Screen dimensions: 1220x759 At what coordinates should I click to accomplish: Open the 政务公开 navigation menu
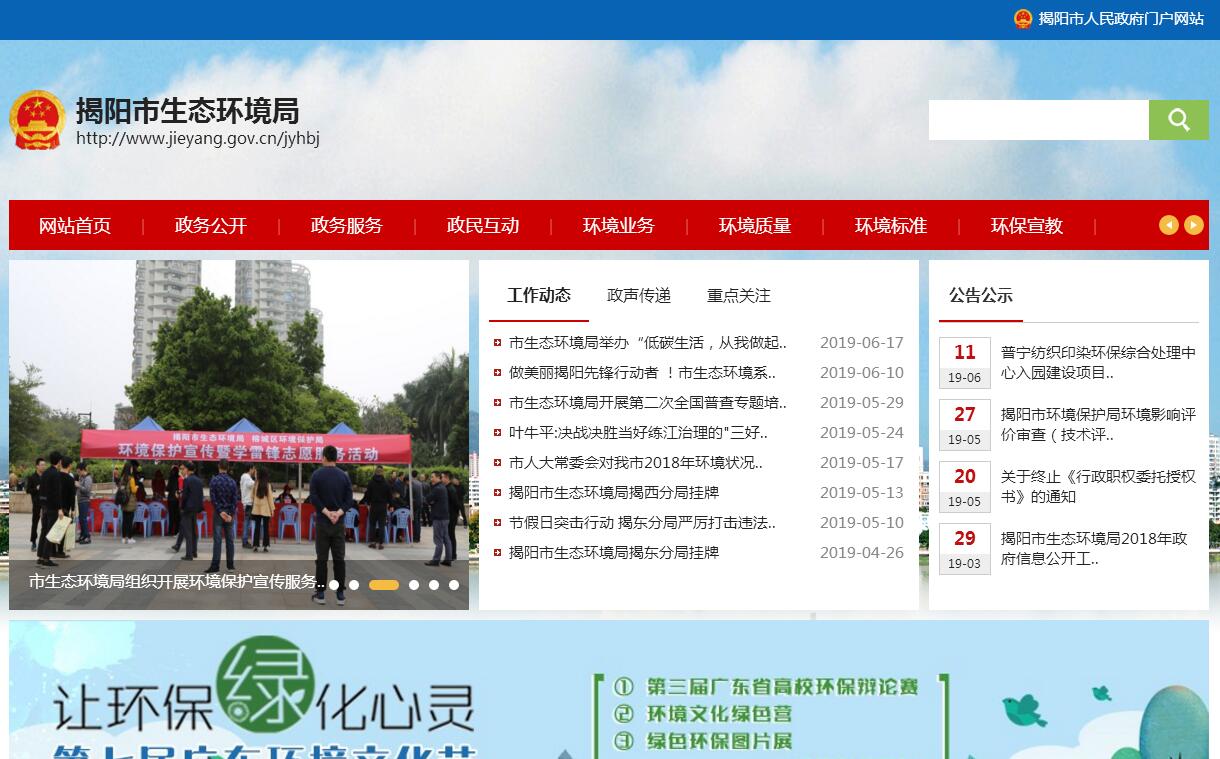tap(210, 226)
